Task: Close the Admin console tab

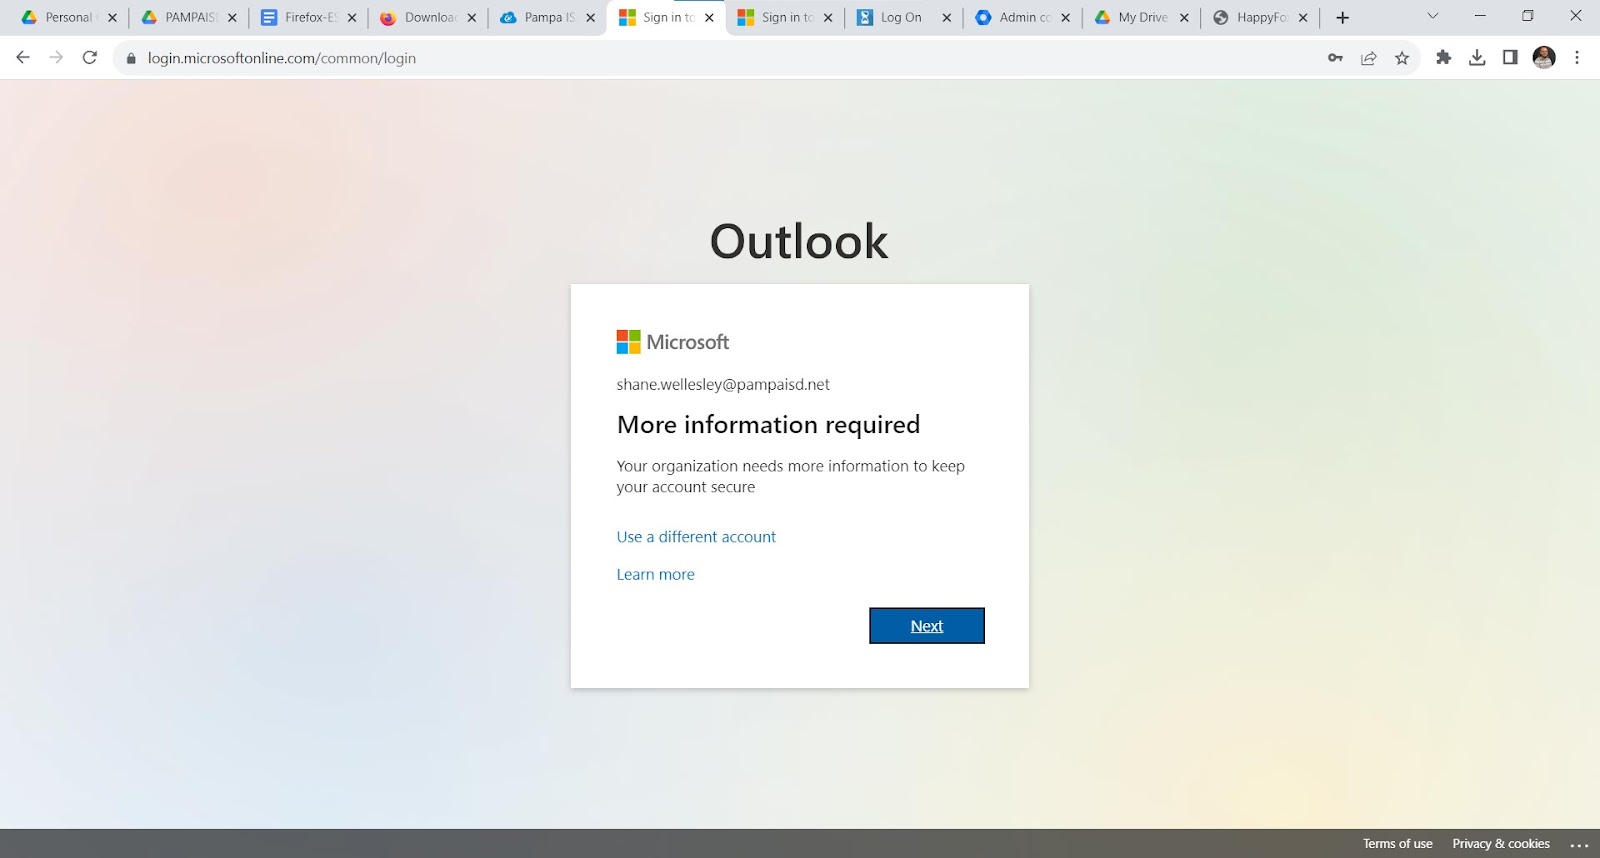Action: (x=1065, y=17)
